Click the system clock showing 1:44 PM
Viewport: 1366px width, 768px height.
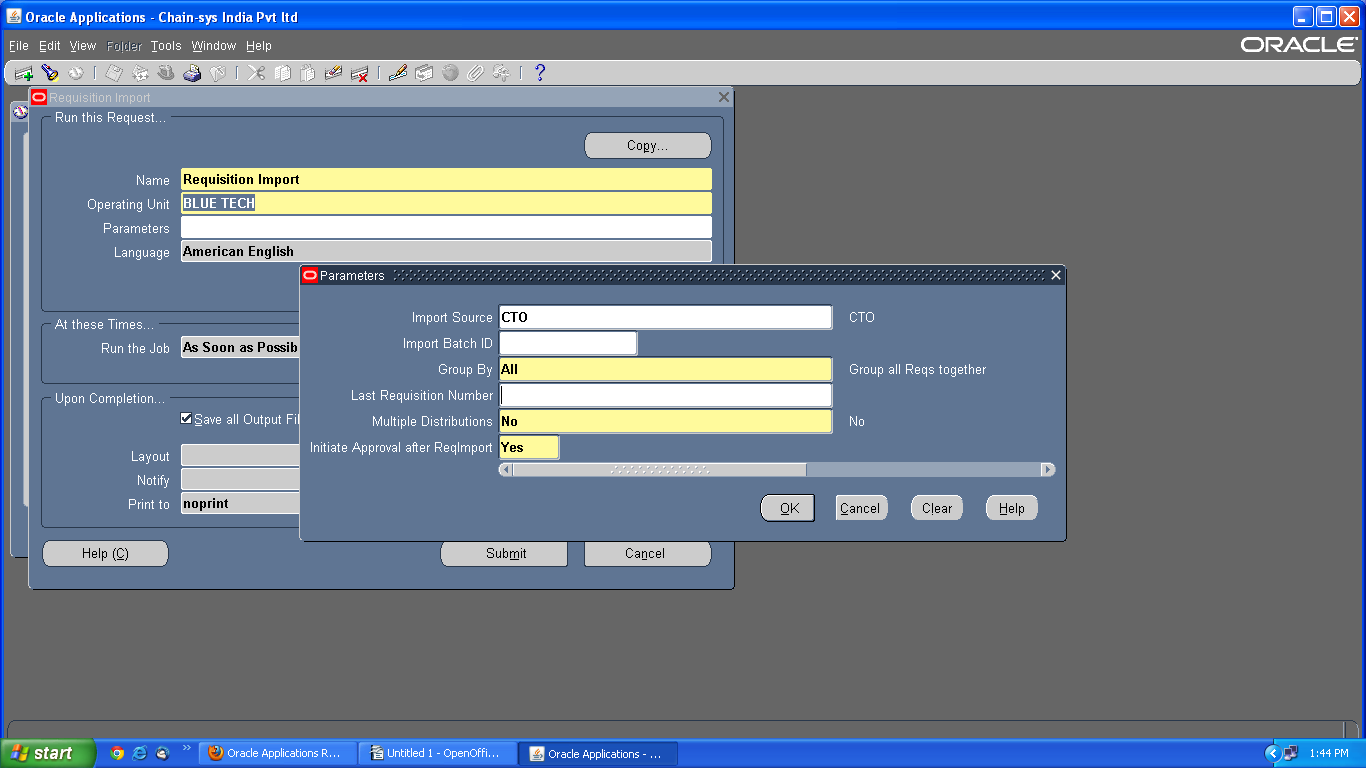[x=1329, y=753]
